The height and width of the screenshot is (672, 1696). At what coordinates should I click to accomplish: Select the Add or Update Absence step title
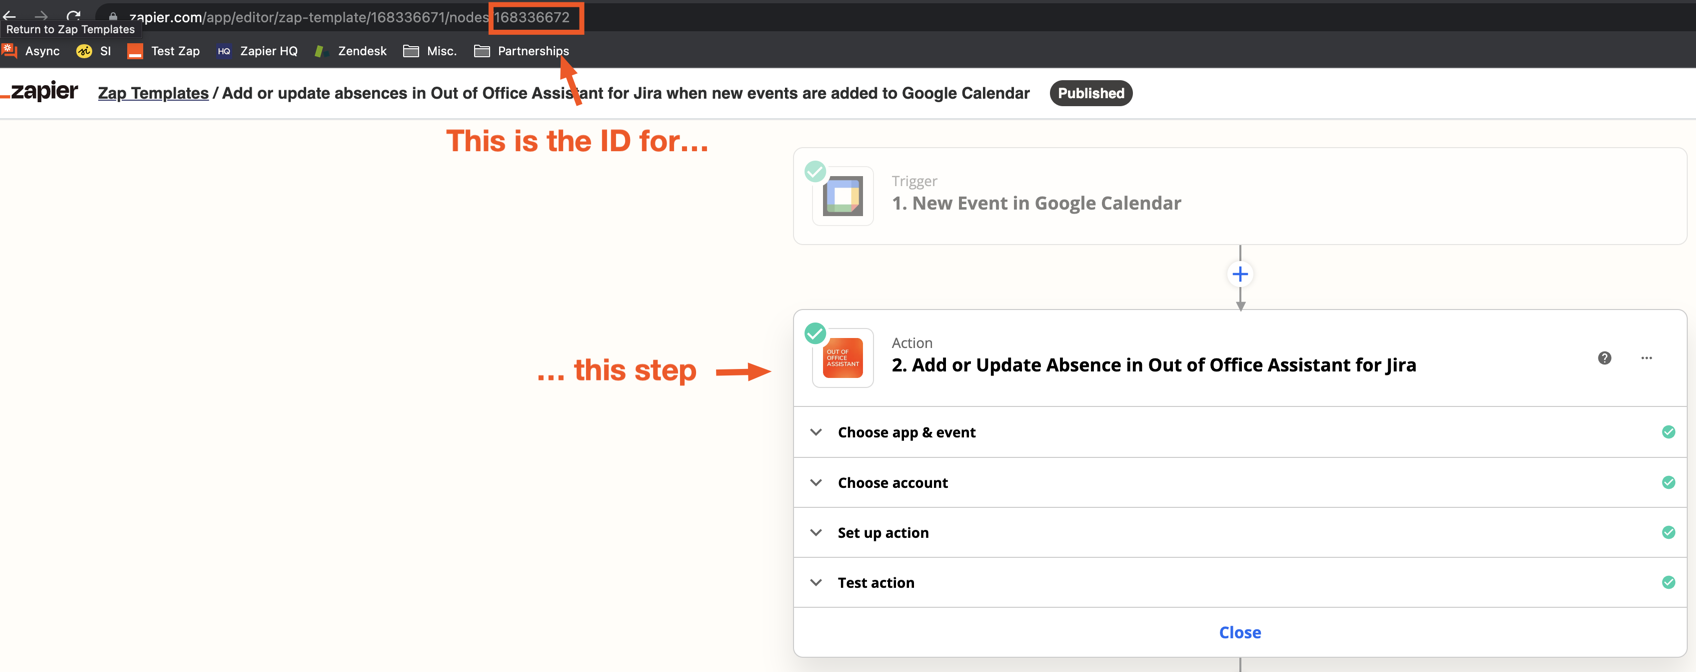1154,365
